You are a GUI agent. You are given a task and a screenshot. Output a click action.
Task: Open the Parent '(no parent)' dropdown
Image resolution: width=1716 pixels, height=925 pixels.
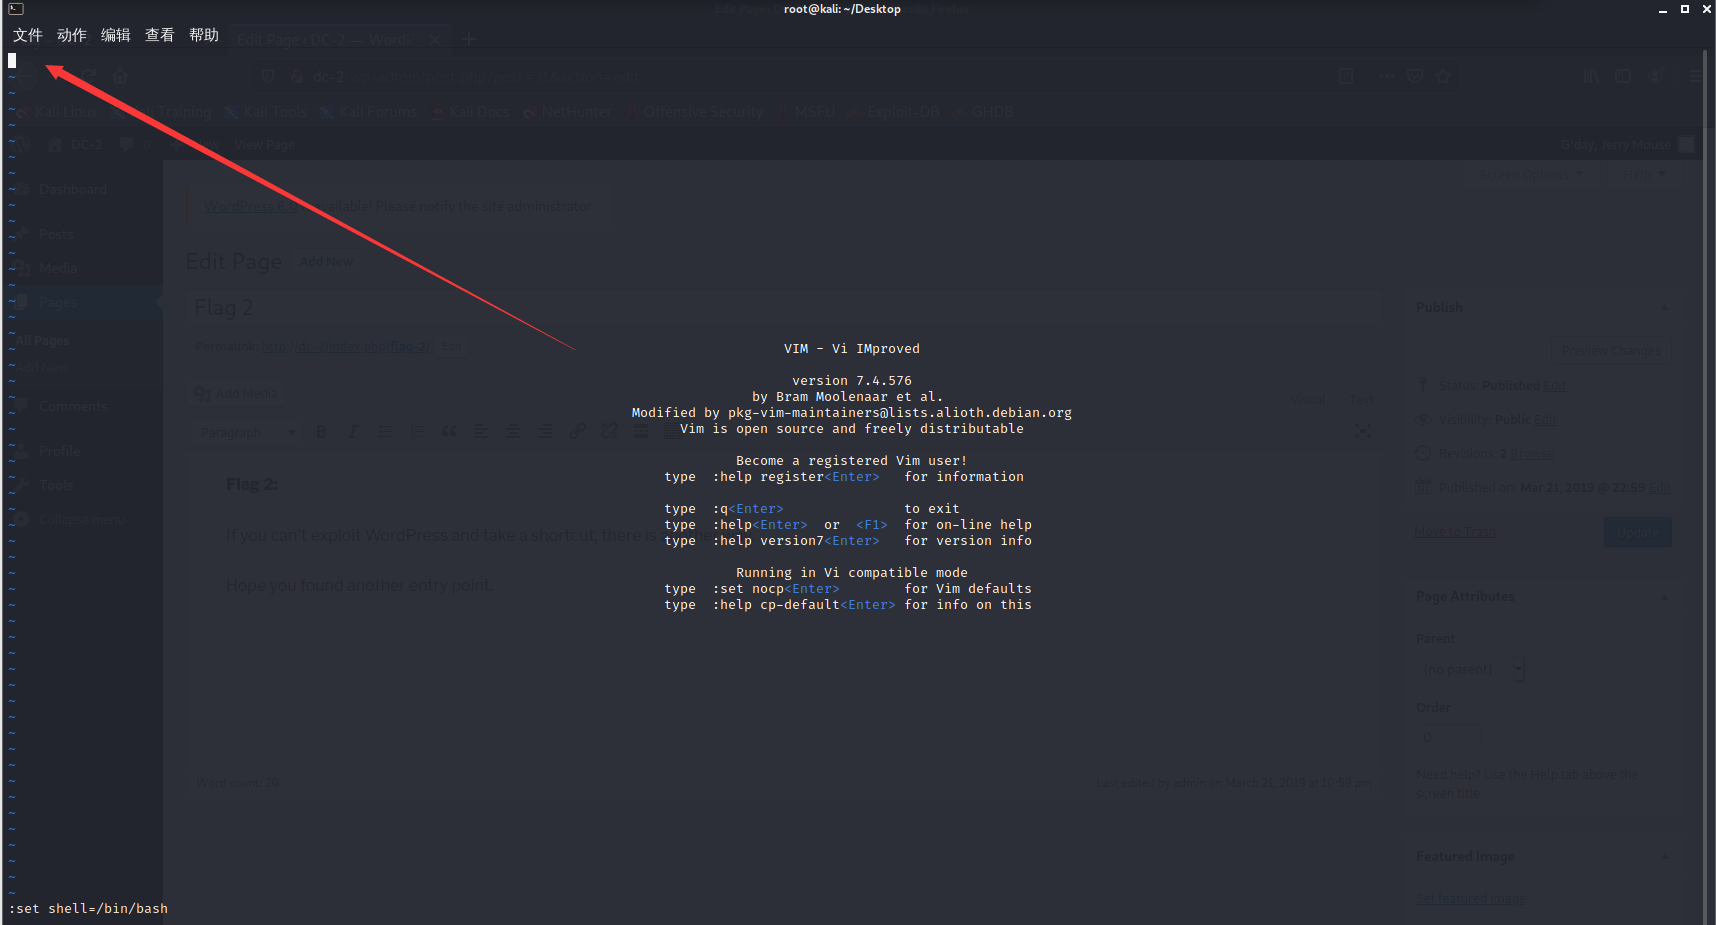click(x=1472, y=669)
